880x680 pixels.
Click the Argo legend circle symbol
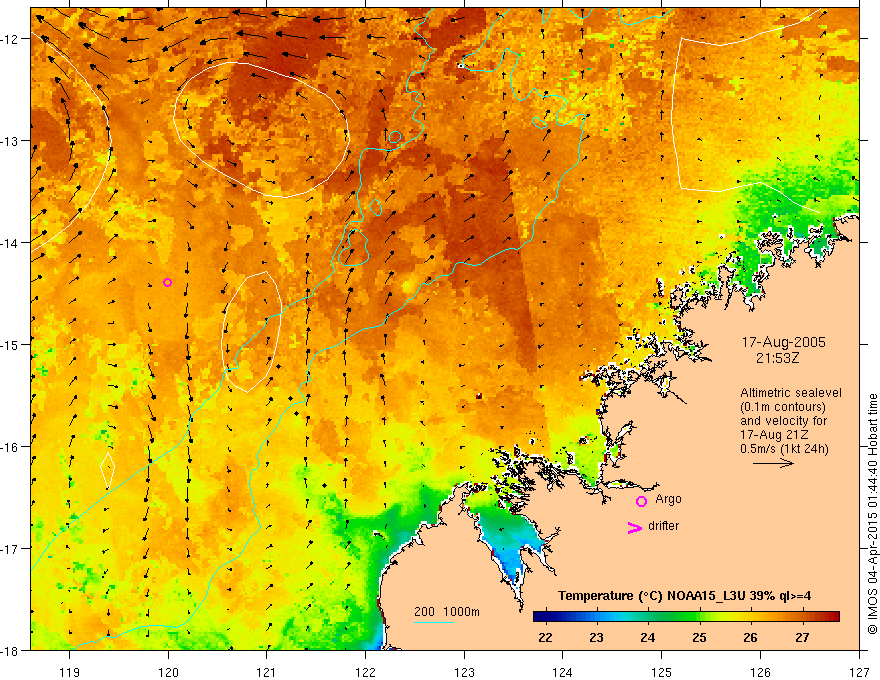point(641,501)
